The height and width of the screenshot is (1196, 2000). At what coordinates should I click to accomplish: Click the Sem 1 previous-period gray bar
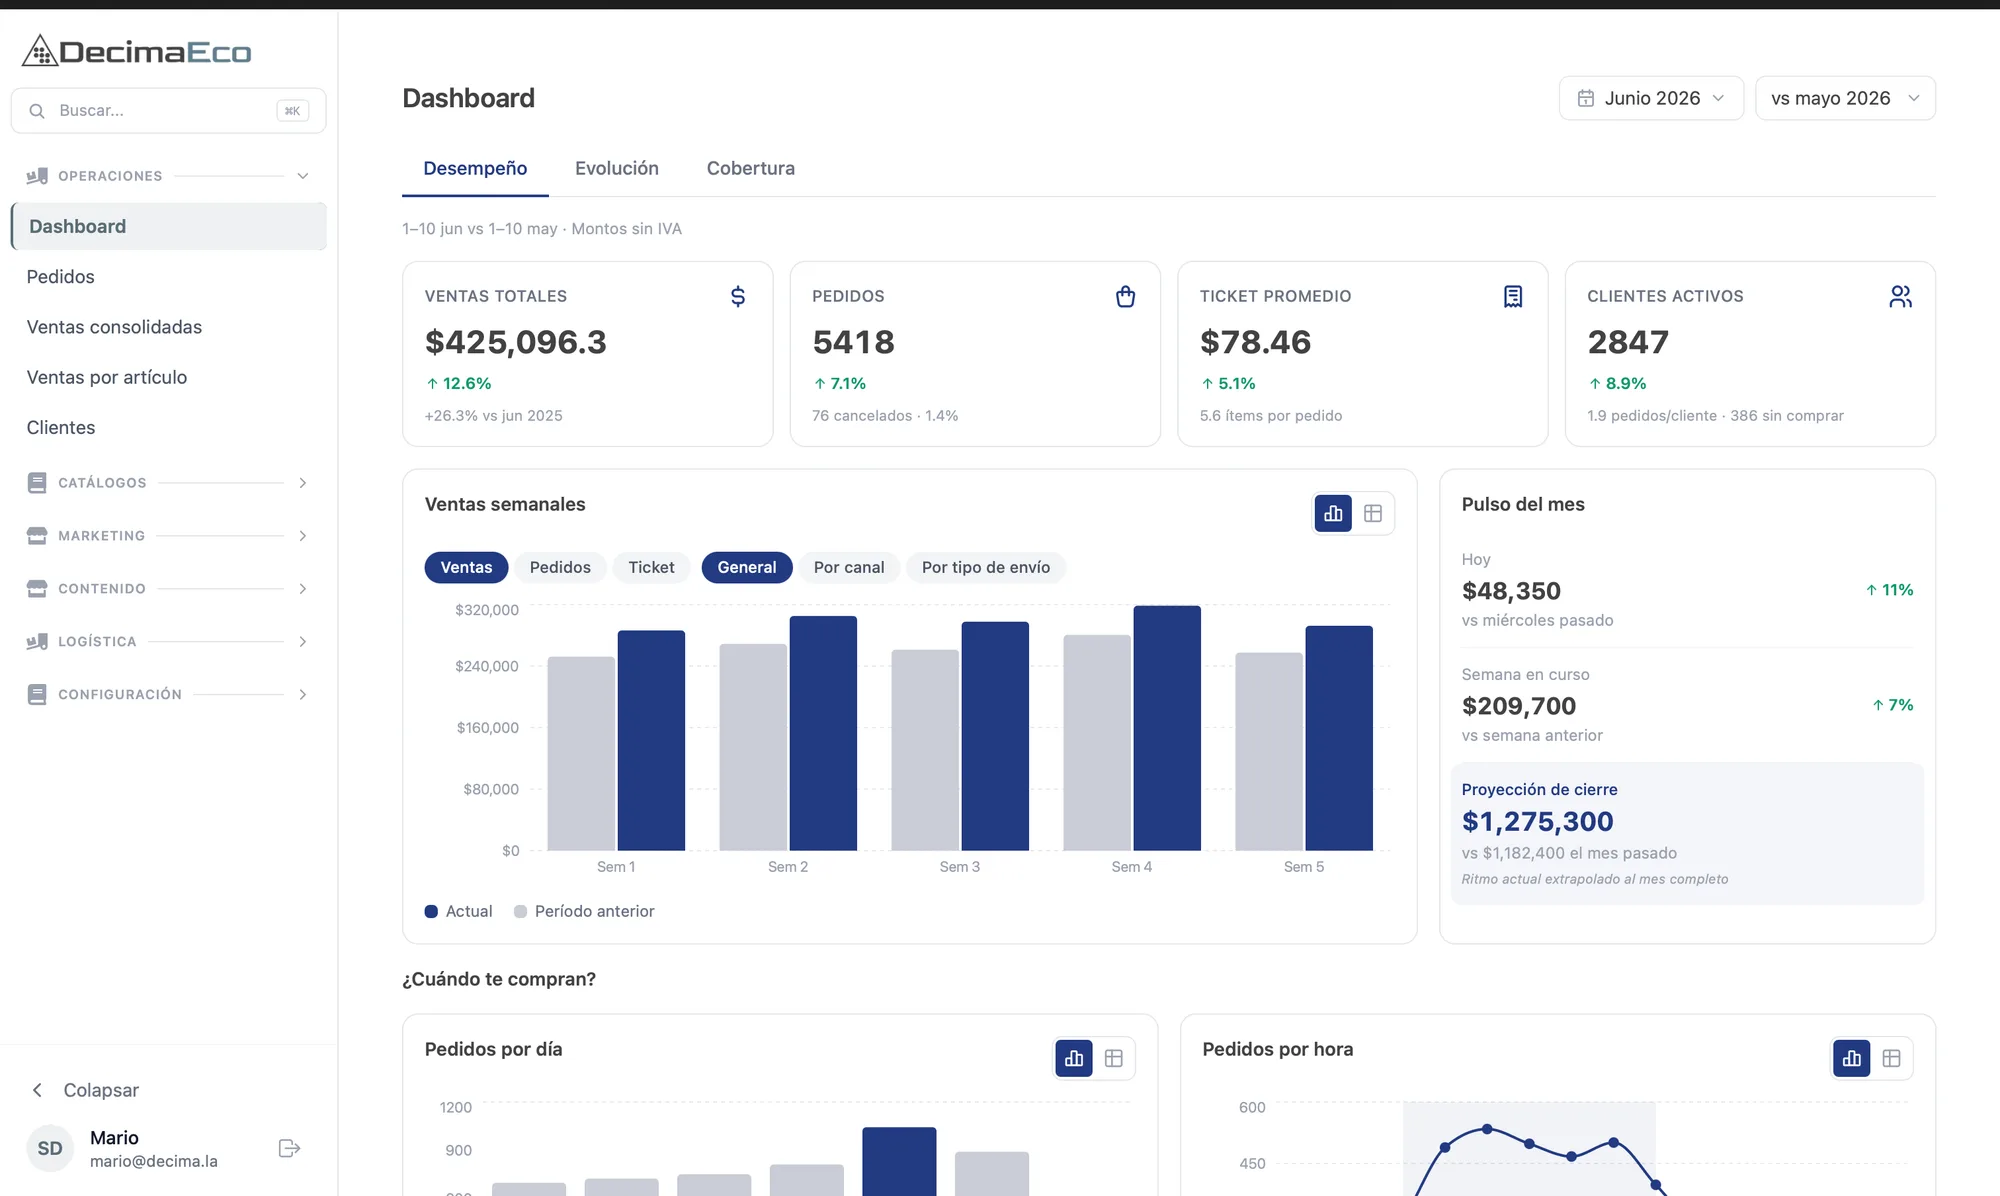pos(581,754)
